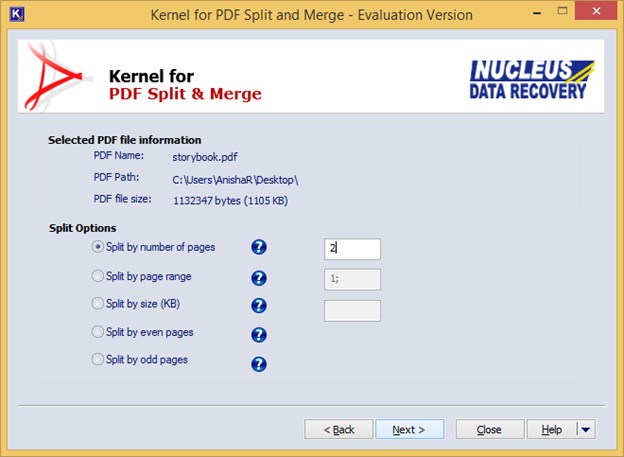The width and height of the screenshot is (624, 457).
Task: Open help icon beside Split by even pages
Action: point(259,335)
